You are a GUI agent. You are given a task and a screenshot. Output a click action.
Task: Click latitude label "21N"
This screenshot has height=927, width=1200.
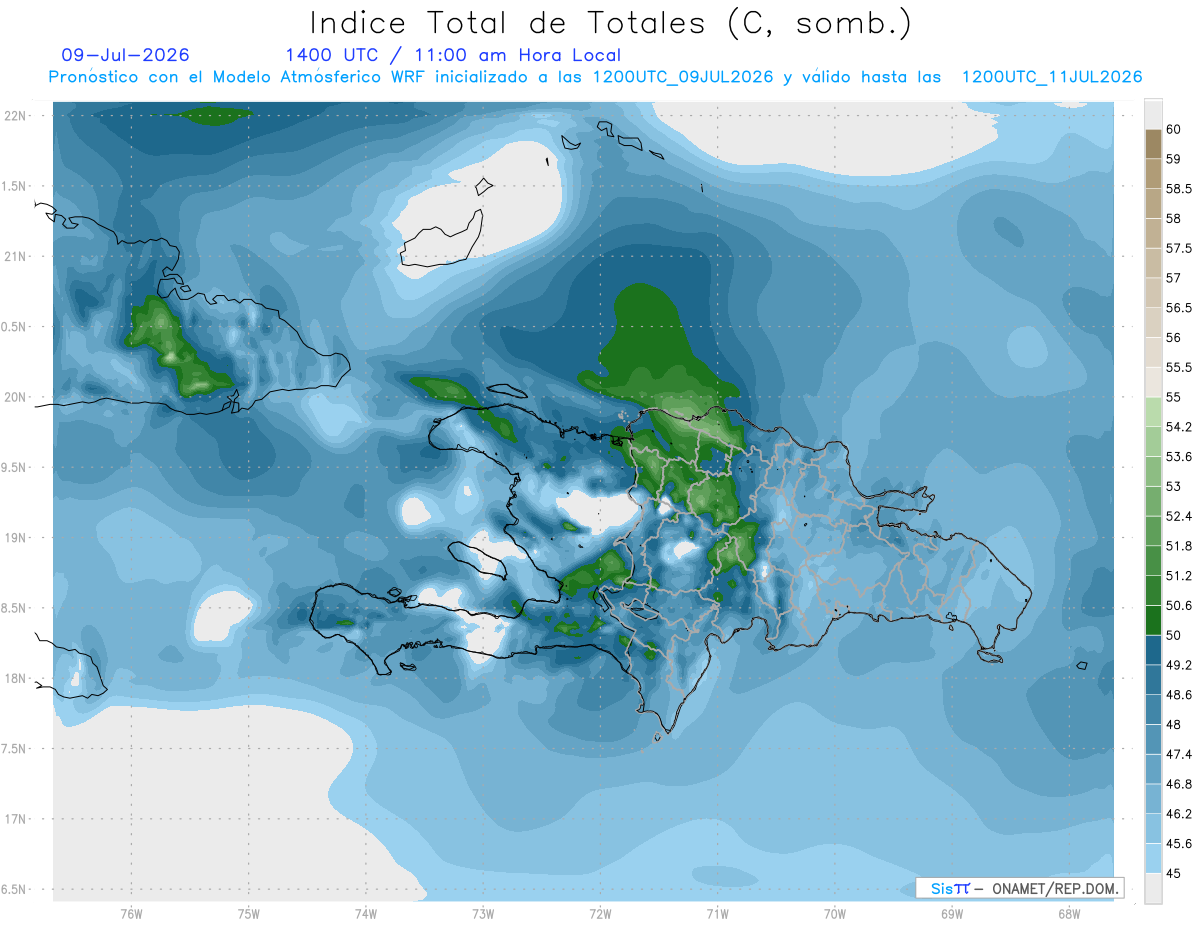coord(16,257)
